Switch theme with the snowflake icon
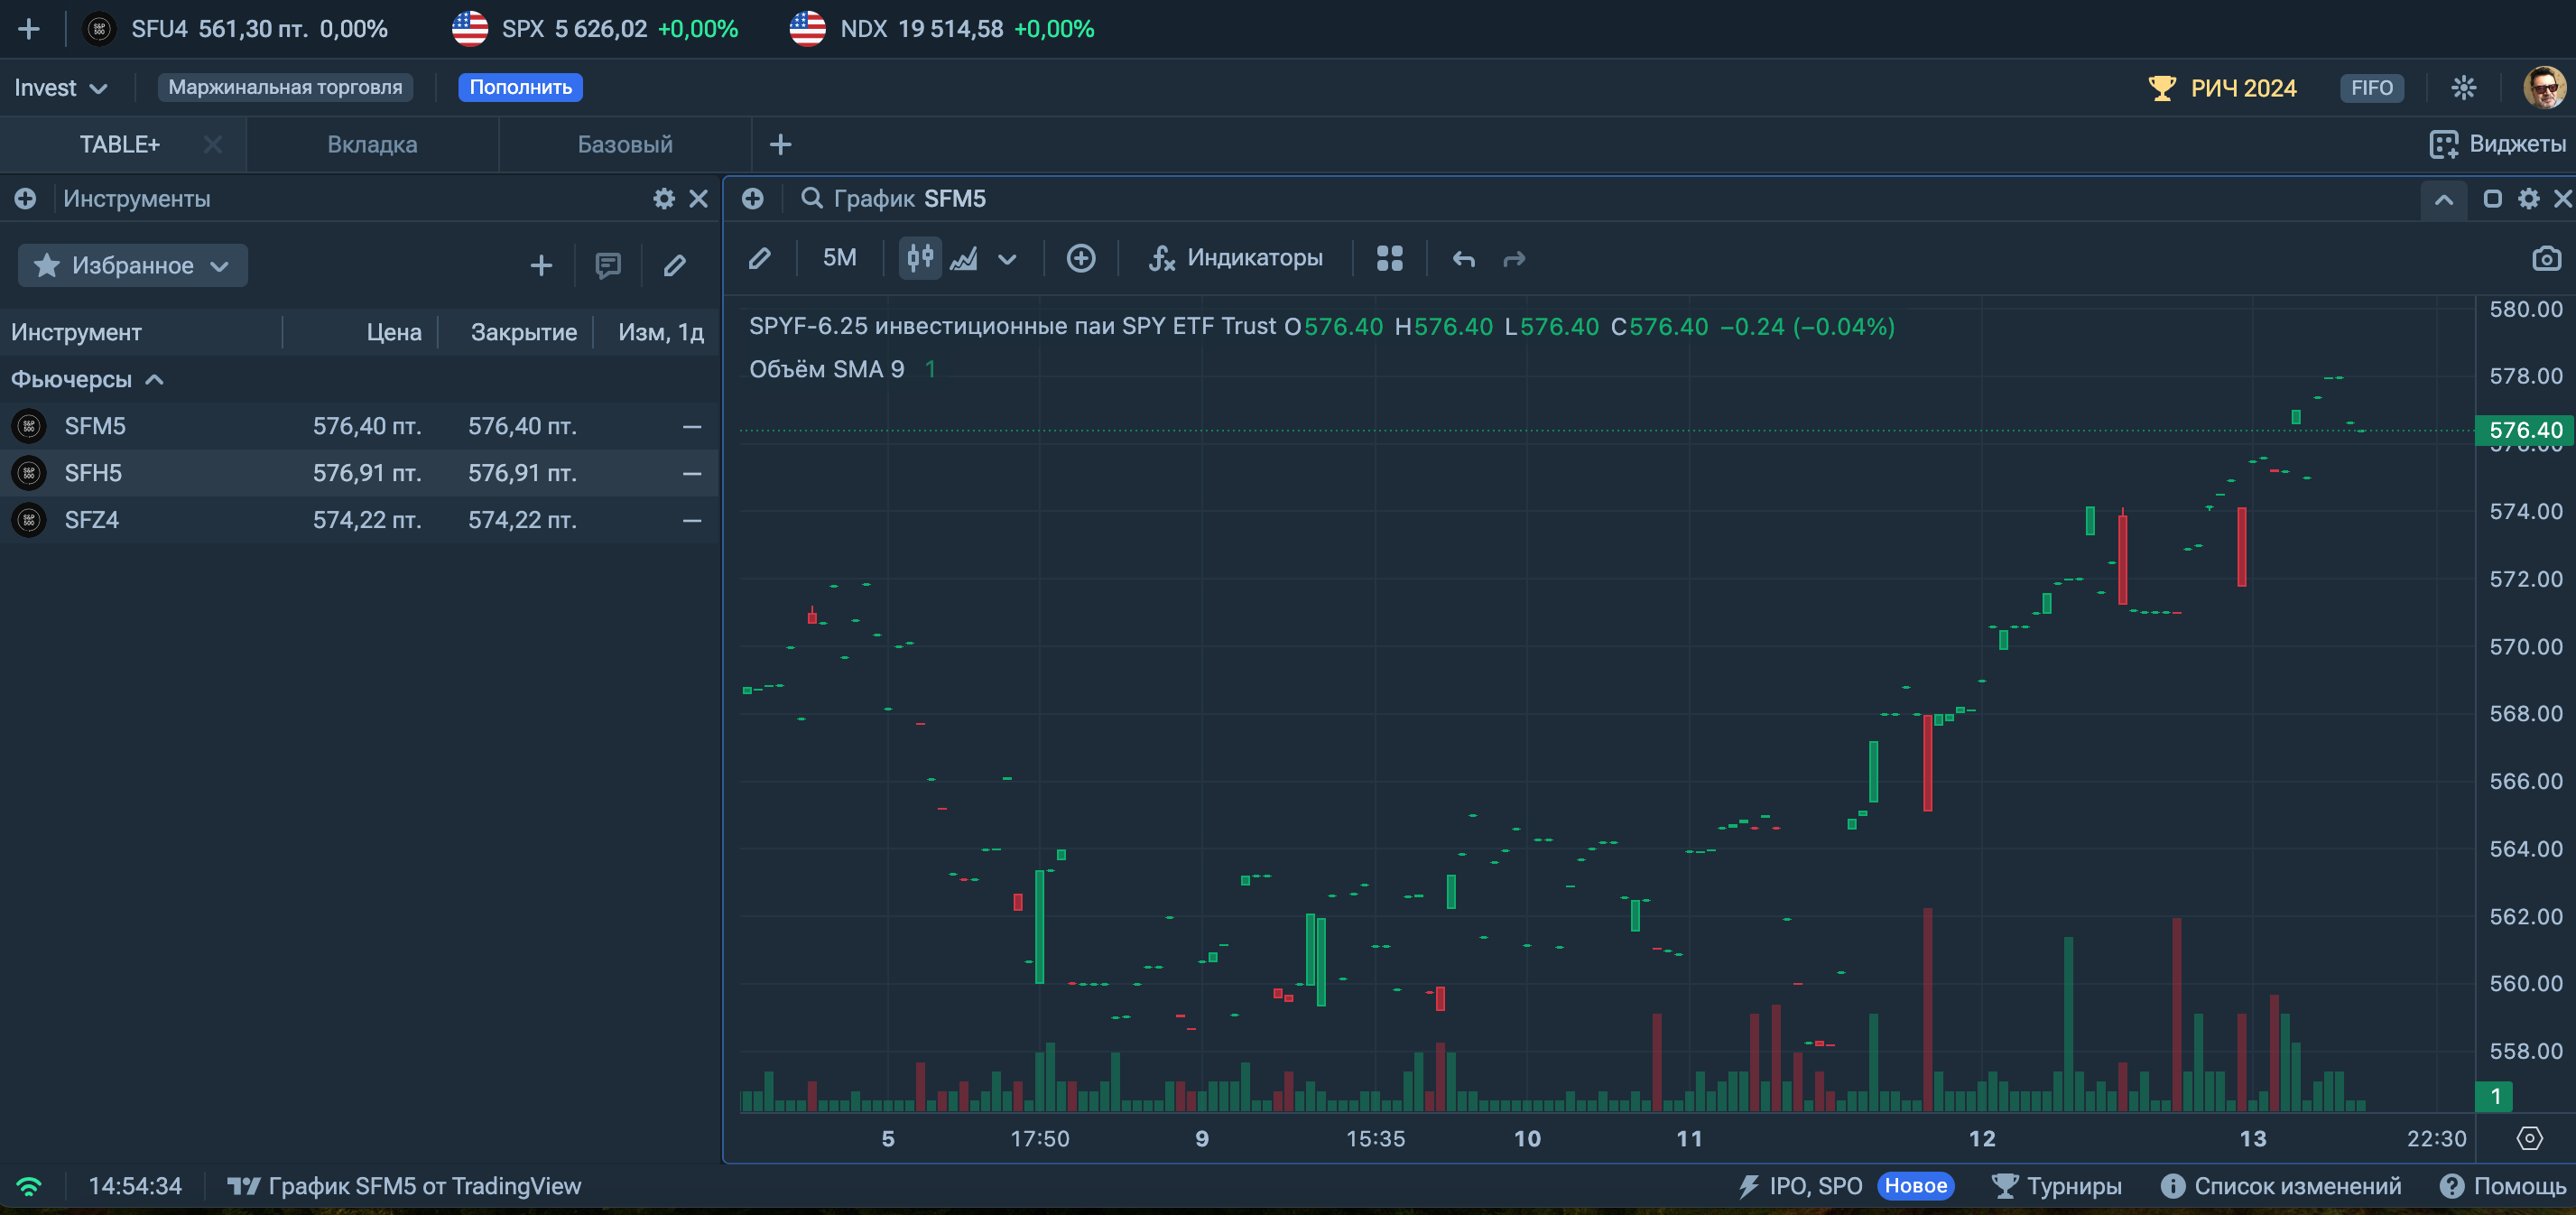 (2463, 88)
